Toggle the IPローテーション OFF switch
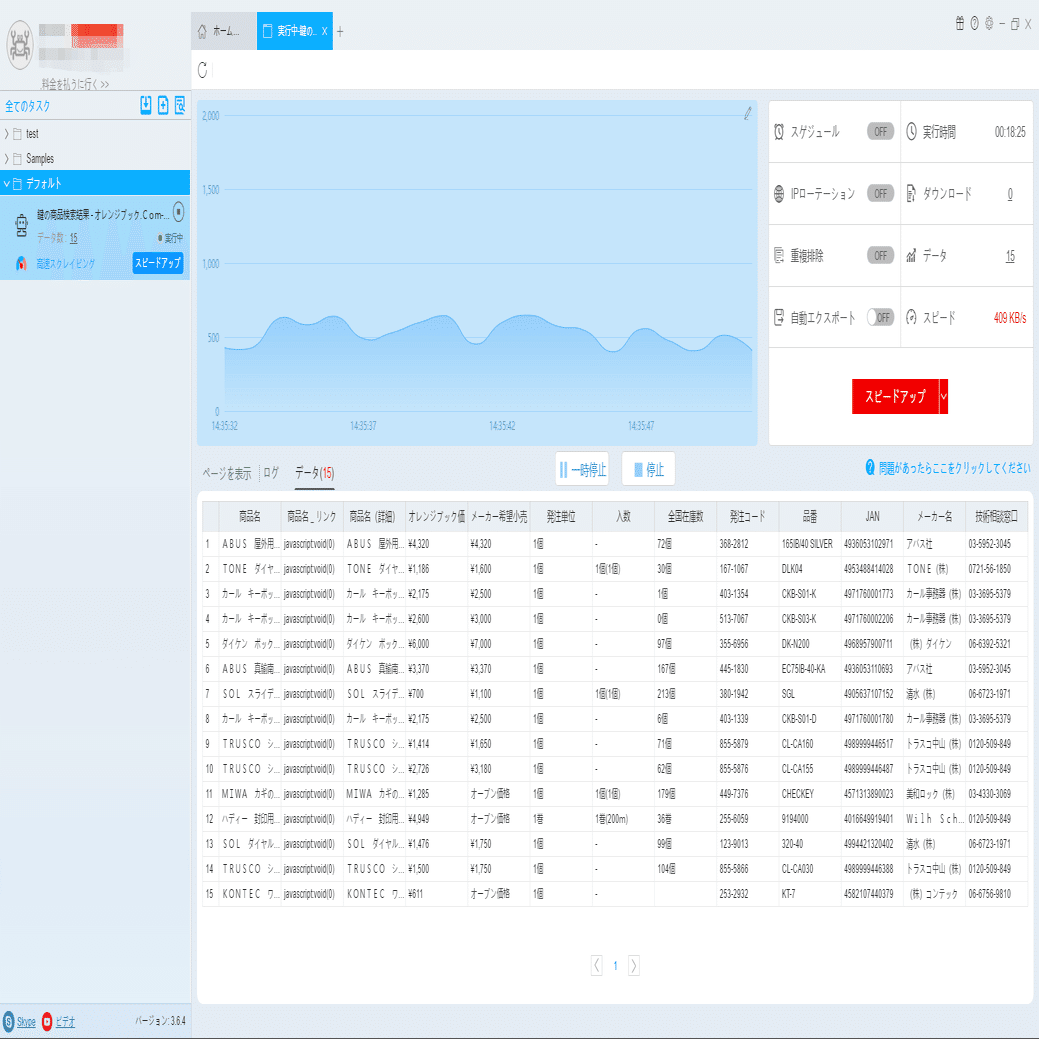The height and width of the screenshot is (1039, 1039). coord(881,193)
